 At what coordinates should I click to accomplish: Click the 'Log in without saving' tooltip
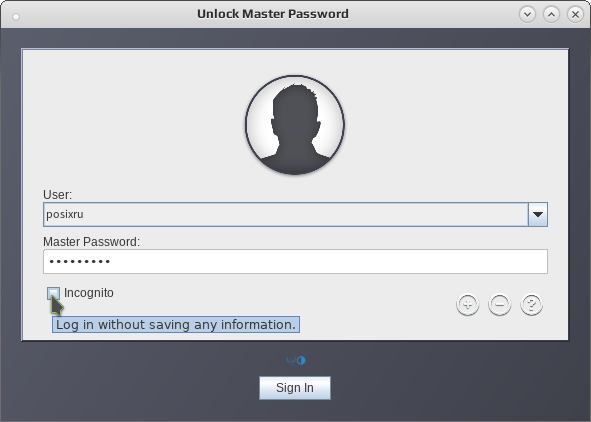tap(176, 324)
